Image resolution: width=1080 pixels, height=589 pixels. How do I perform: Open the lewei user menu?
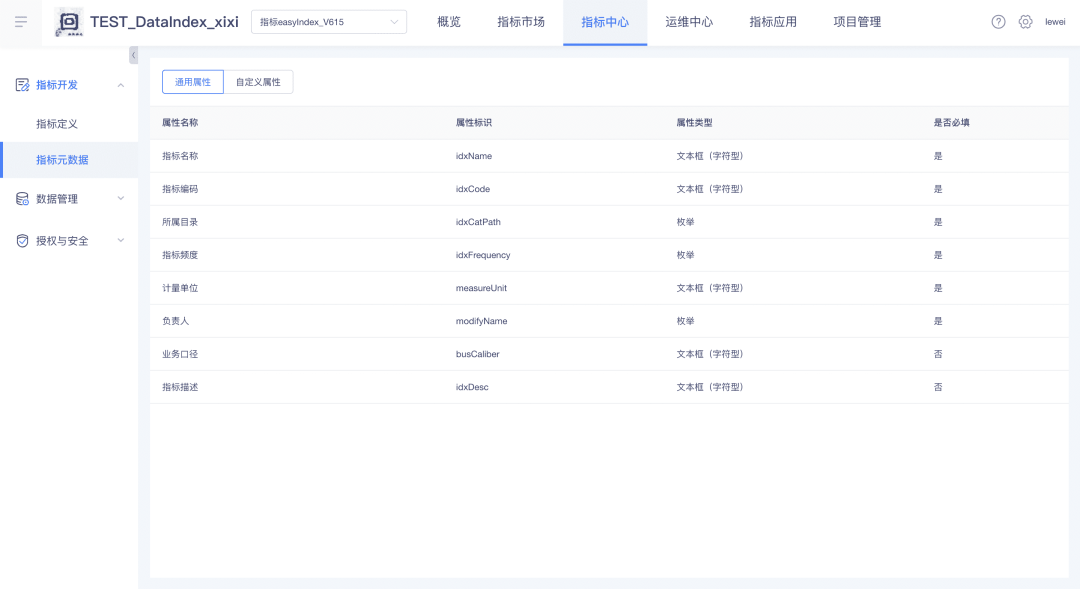[x=1055, y=22]
